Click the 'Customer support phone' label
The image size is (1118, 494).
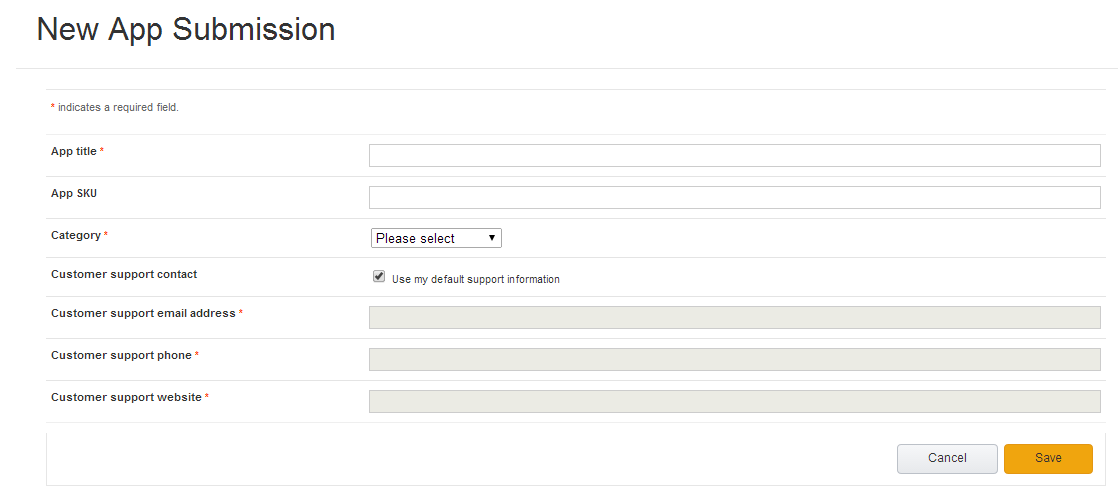(121, 355)
